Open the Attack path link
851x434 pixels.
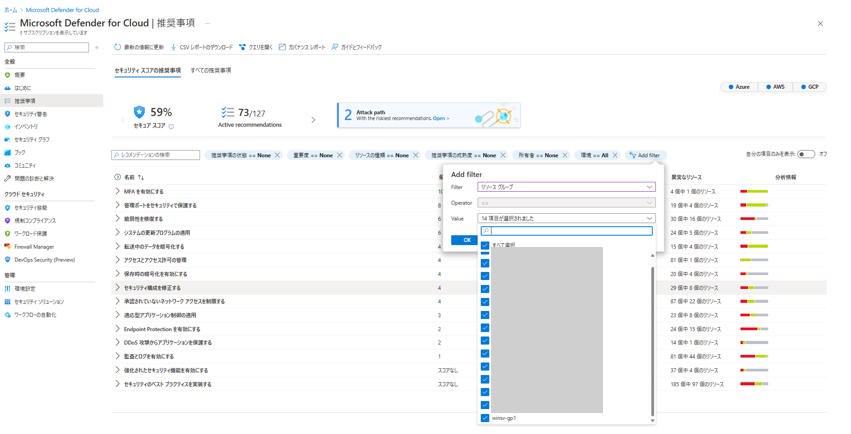[440, 118]
